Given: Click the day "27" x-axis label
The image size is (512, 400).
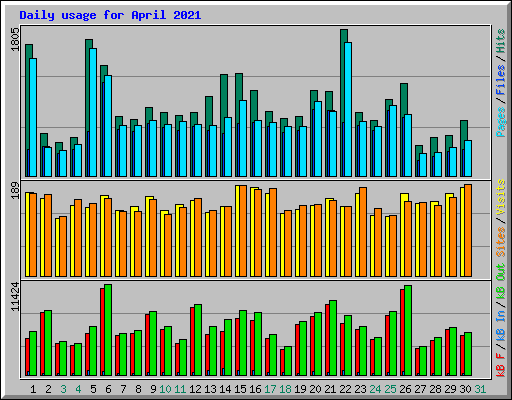Looking at the screenshot, I should pyautogui.click(x=420, y=389).
